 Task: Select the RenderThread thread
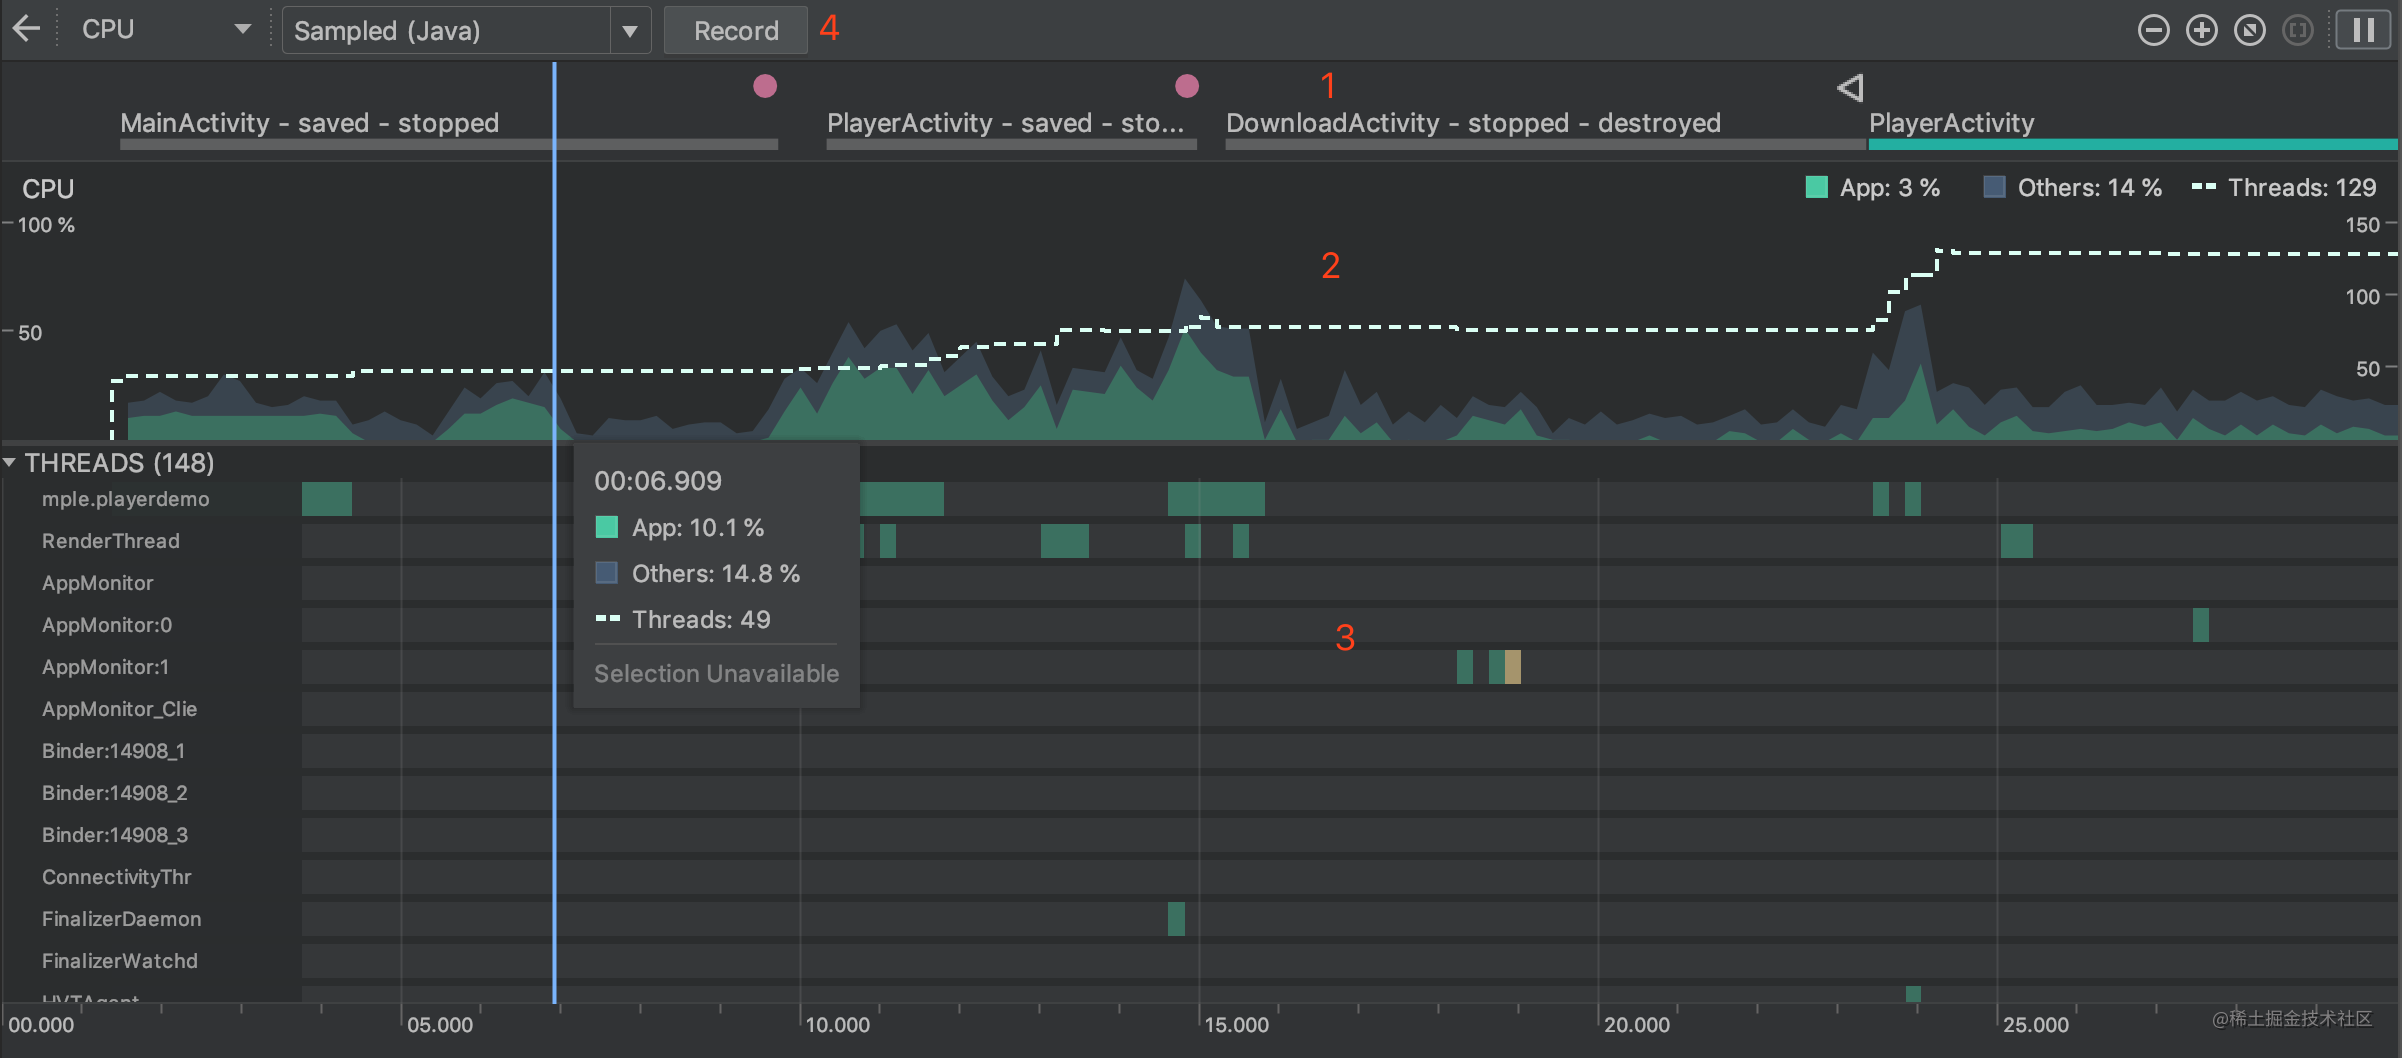(1200, 541)
